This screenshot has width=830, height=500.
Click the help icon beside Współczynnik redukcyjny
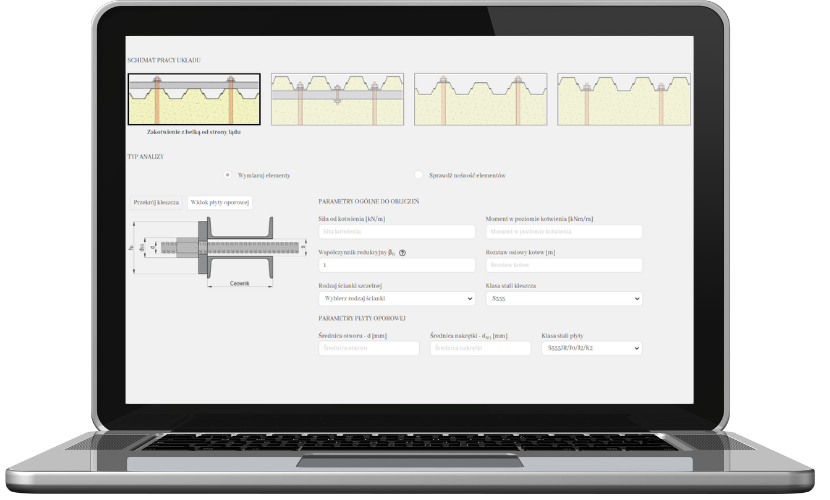click(x=402, y=253)
